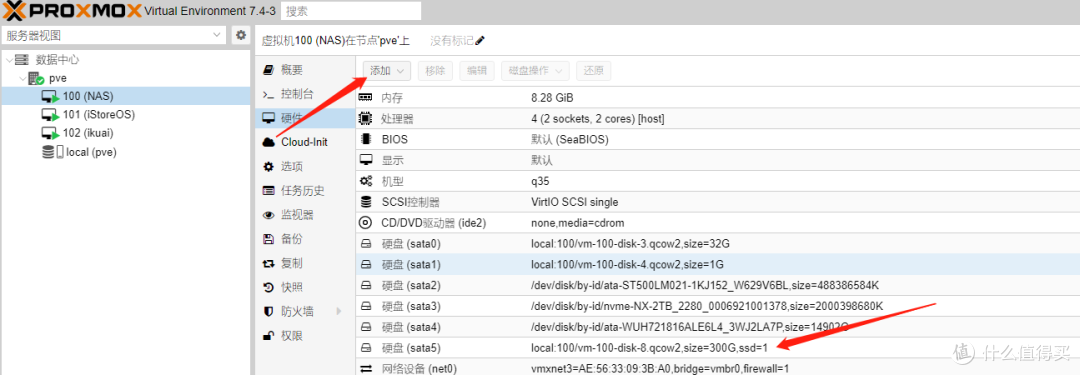This screenshot has width=1080, height=375.
Task: Select local (pve) storage in tree
Action: click(x=125, y=152)
